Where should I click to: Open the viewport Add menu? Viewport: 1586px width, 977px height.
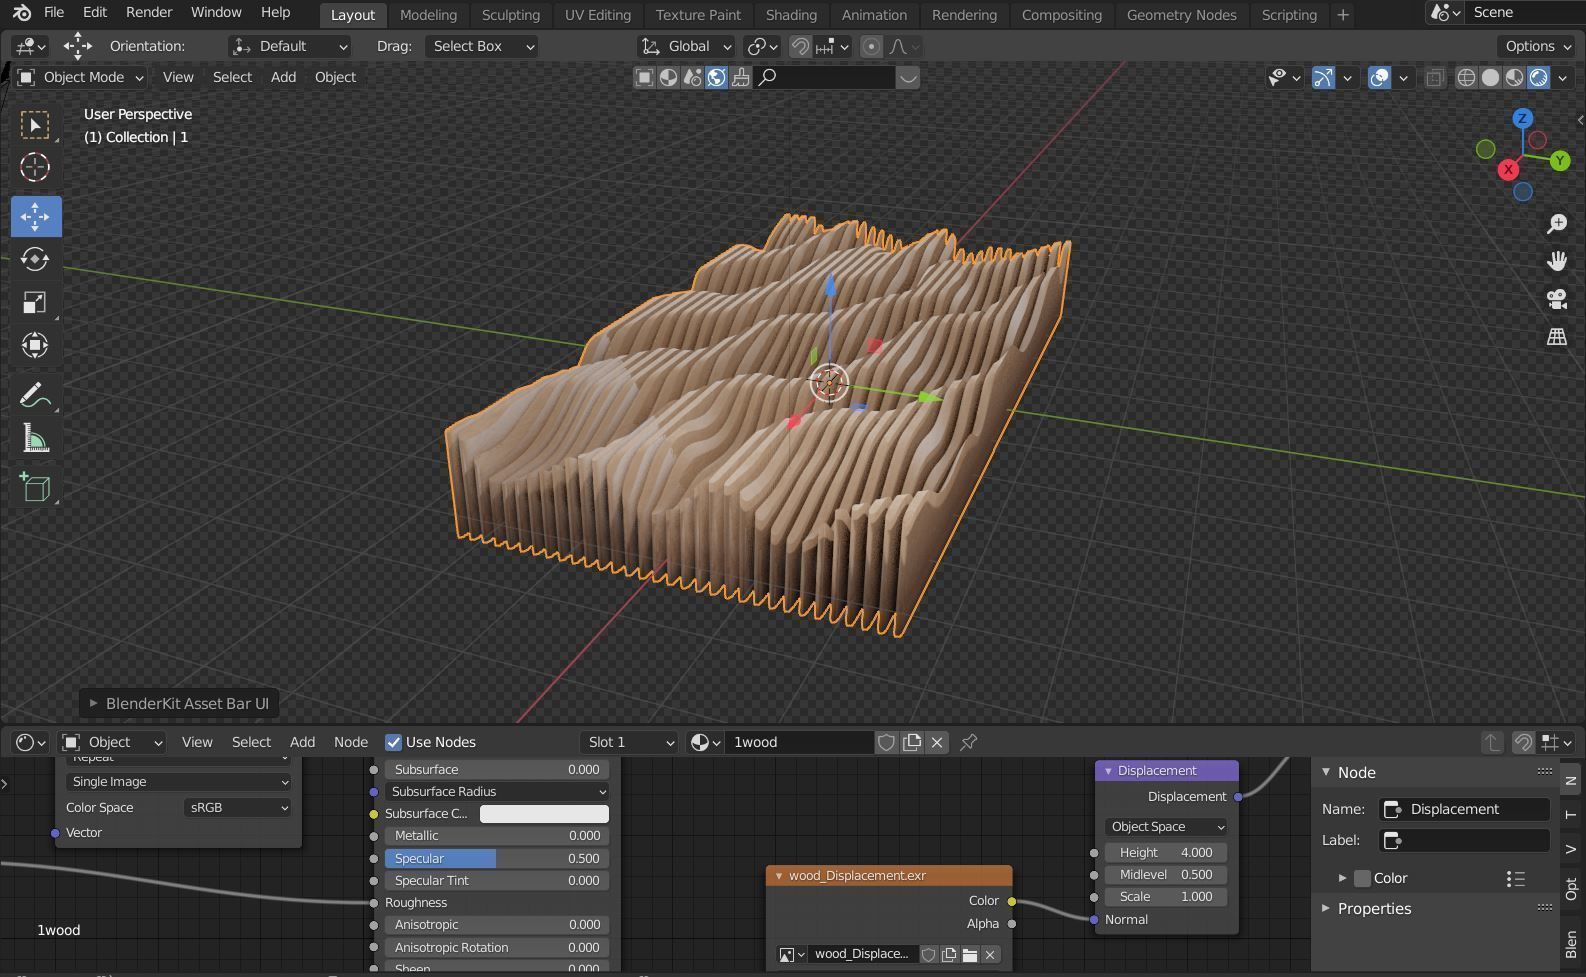click(283, 77)
